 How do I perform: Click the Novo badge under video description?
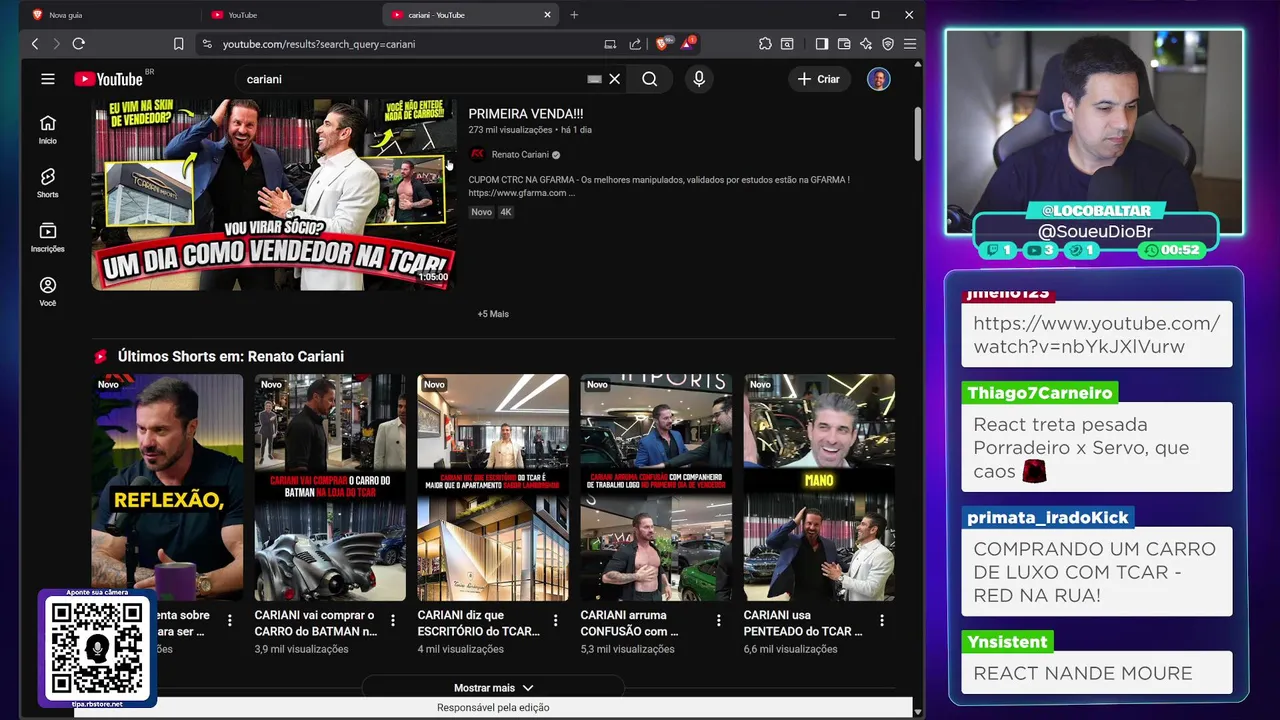481,212
